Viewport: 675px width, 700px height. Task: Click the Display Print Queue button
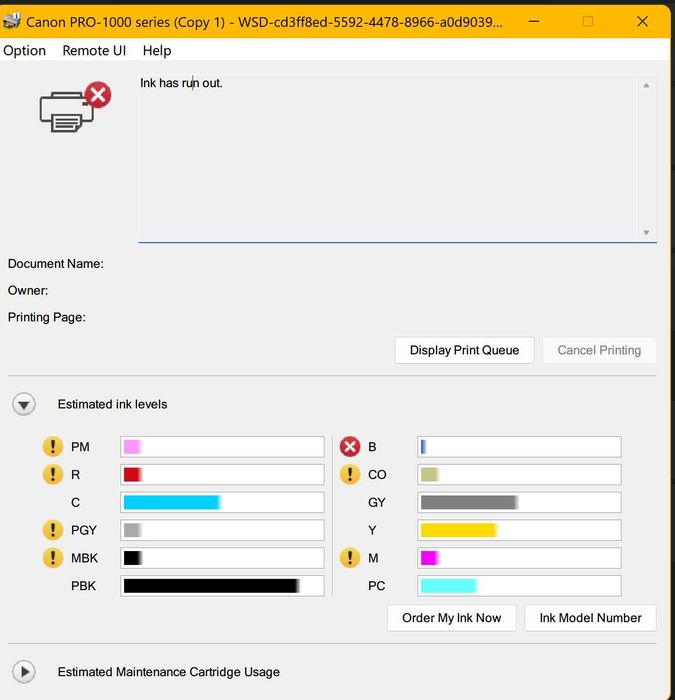[x=464, y=350]
